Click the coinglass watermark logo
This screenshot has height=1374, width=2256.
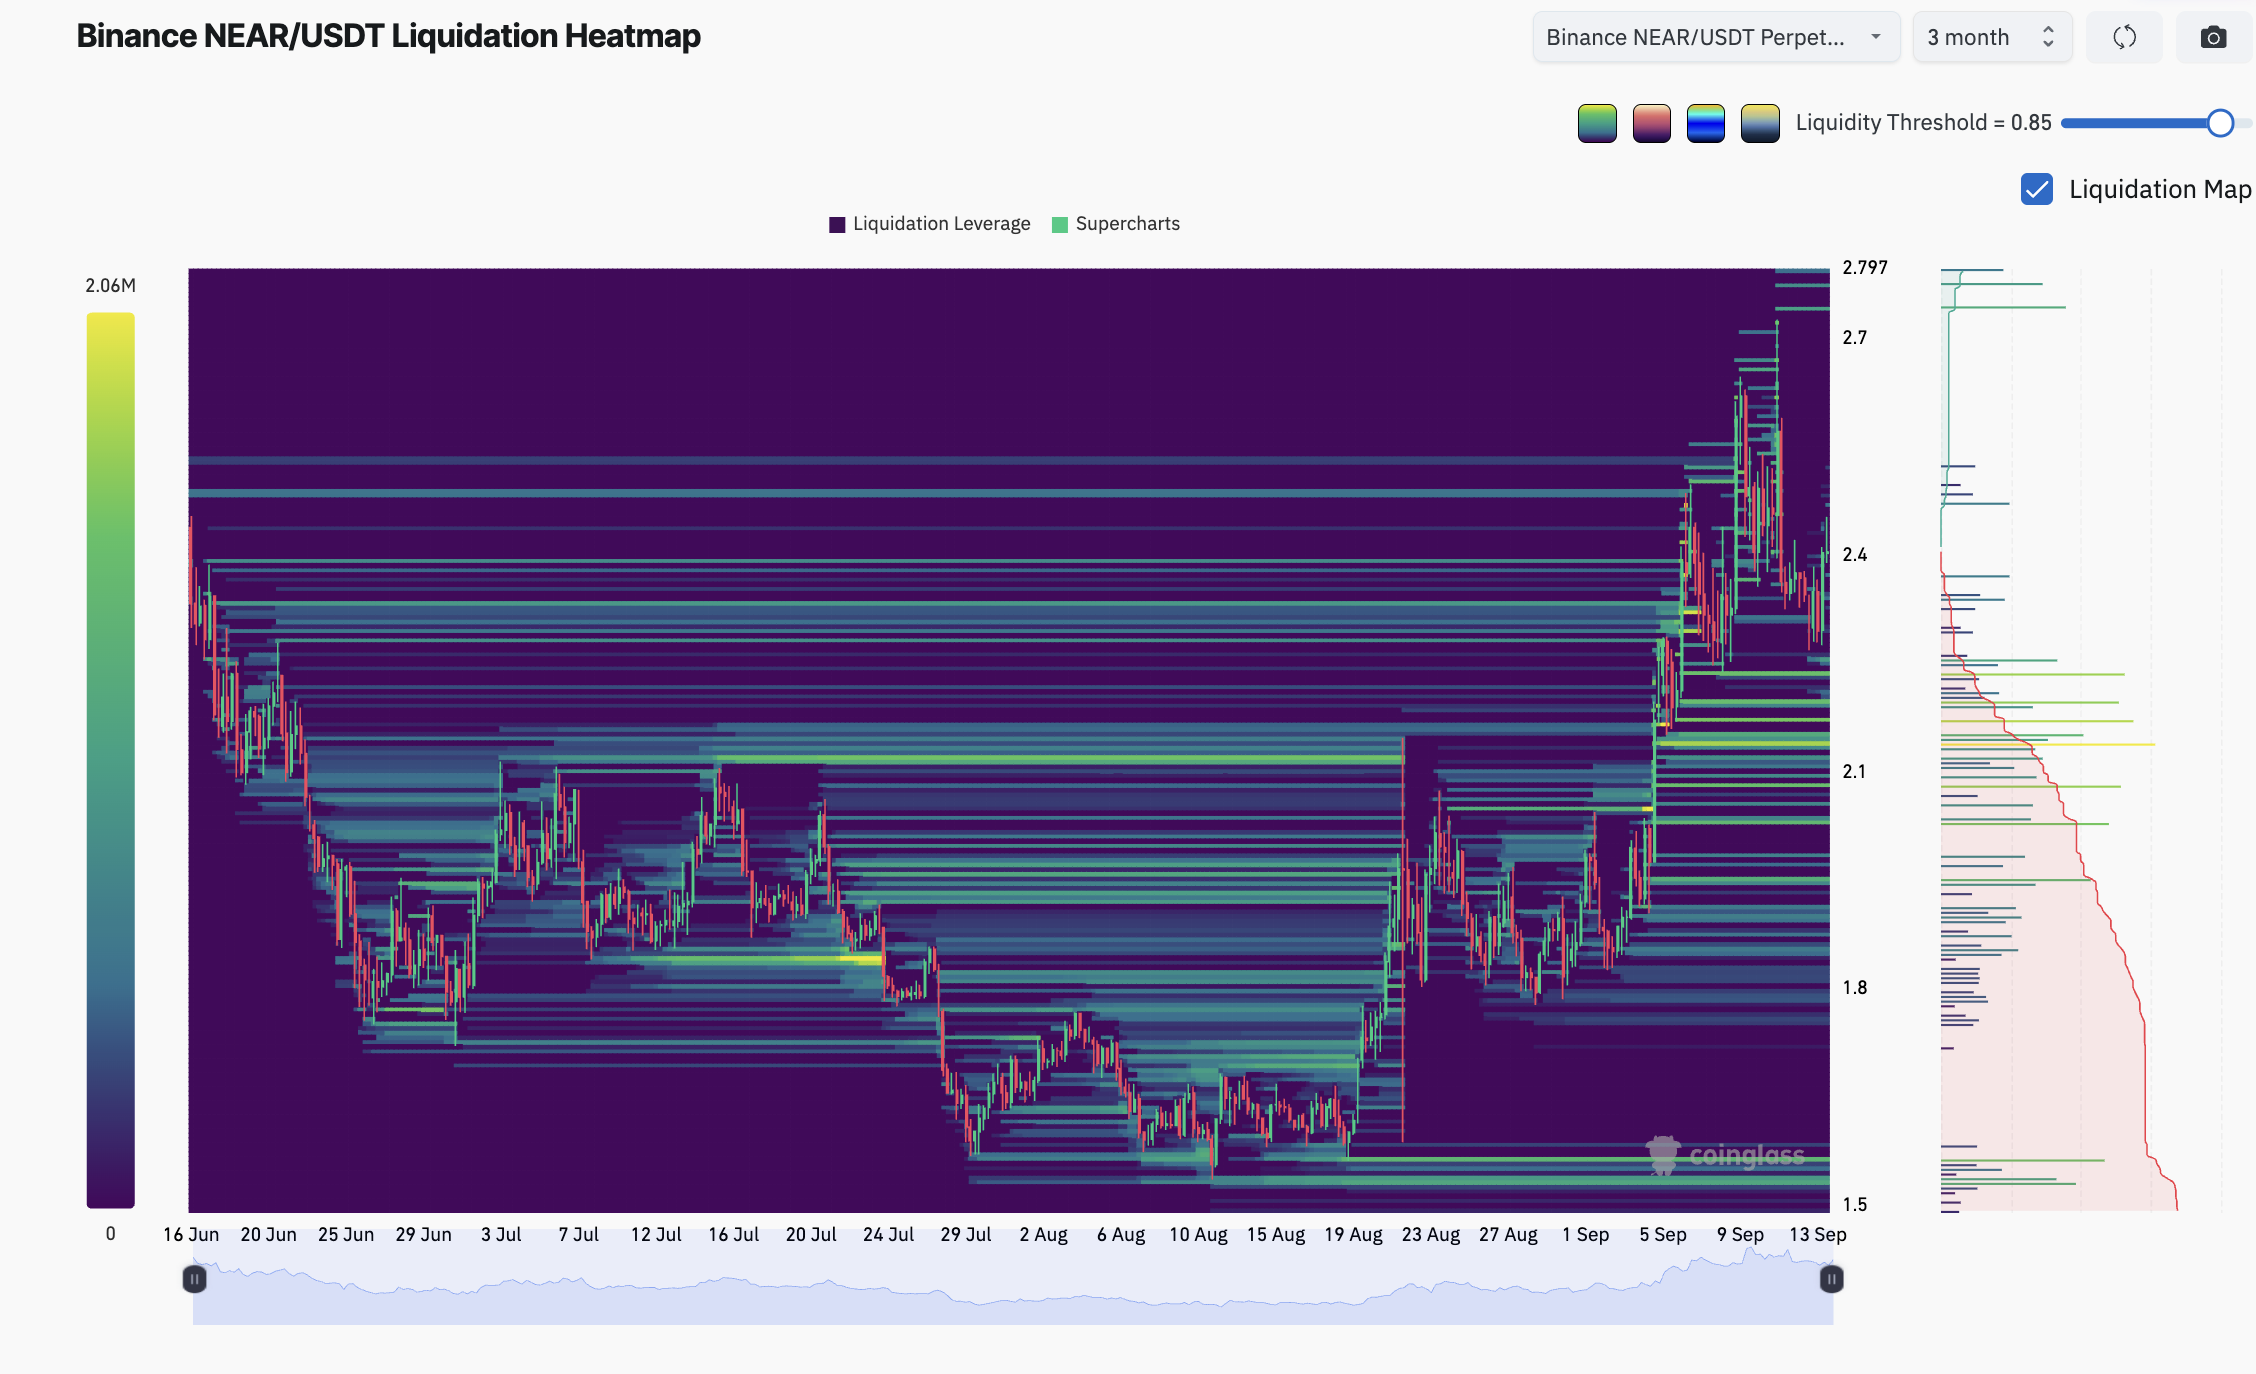tap(1726, 1156)
